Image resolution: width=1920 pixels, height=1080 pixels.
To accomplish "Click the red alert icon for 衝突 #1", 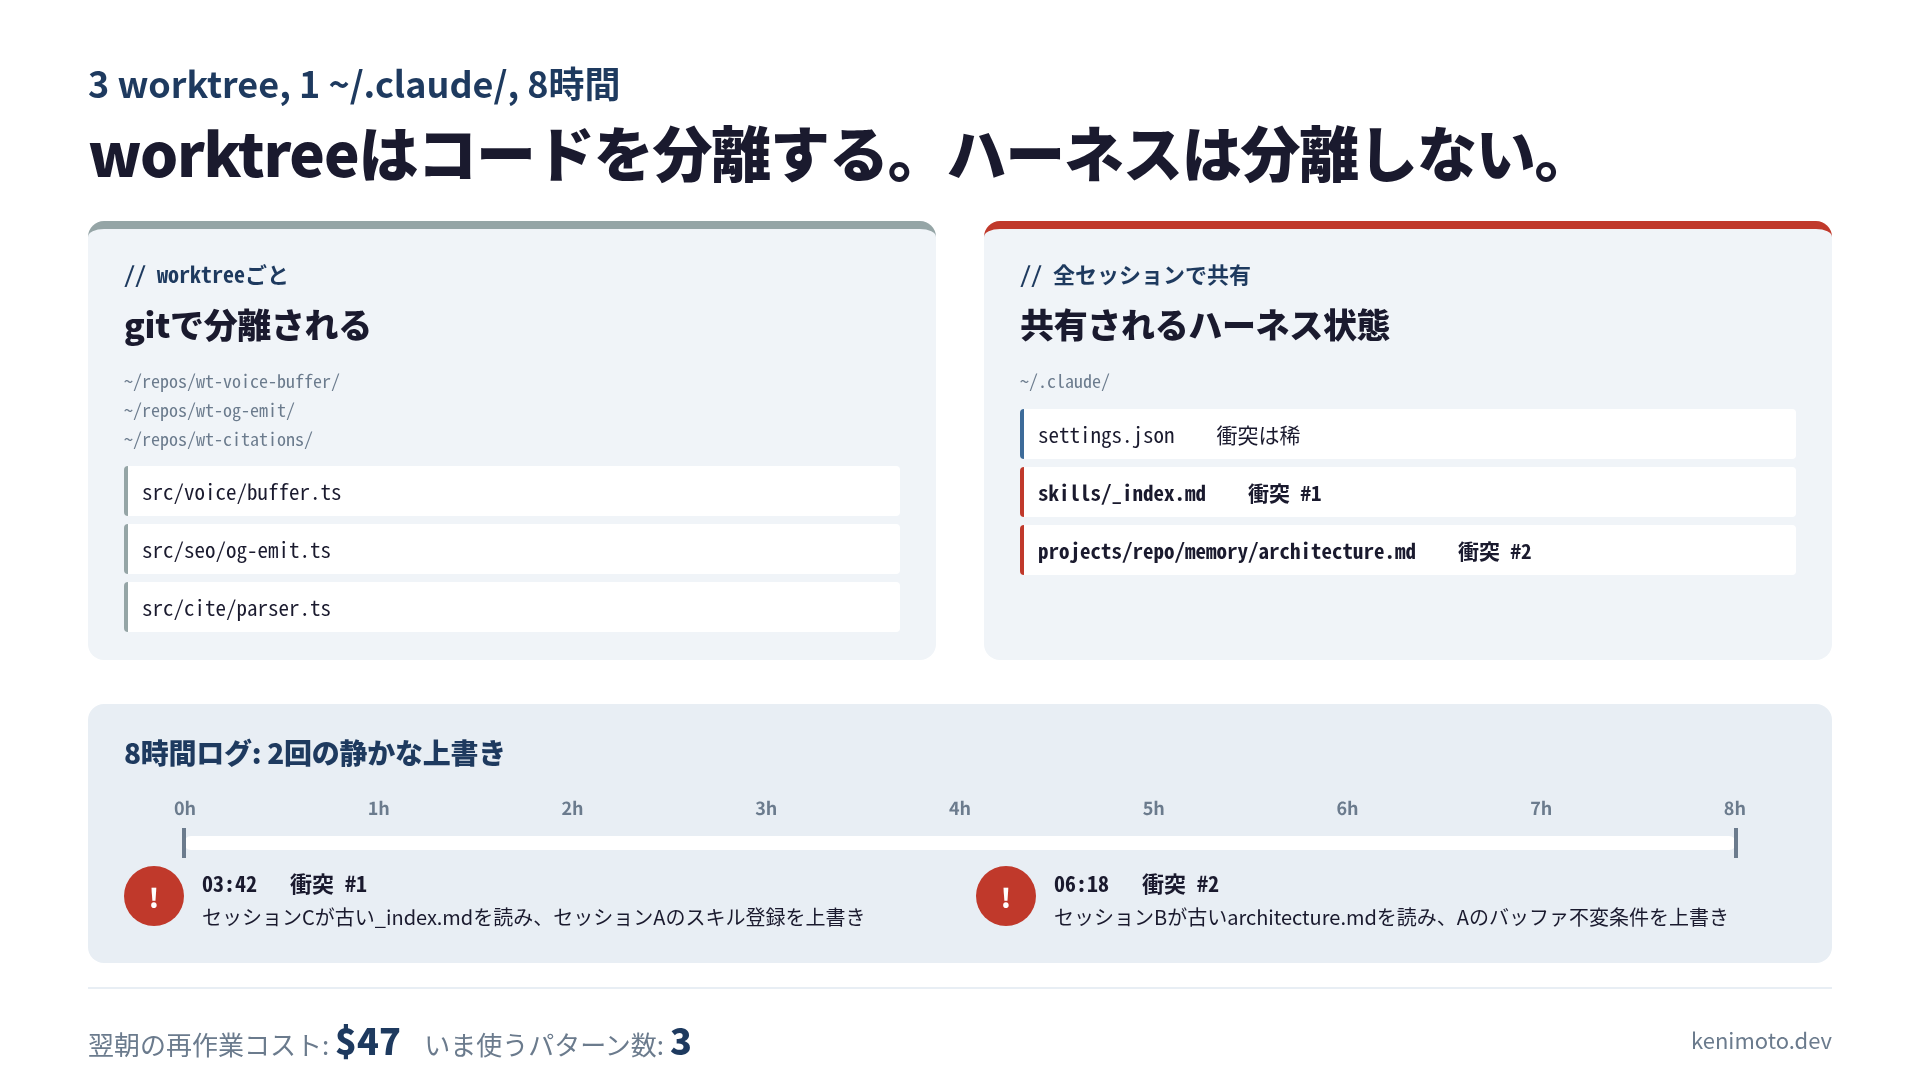I will [154, 896].
